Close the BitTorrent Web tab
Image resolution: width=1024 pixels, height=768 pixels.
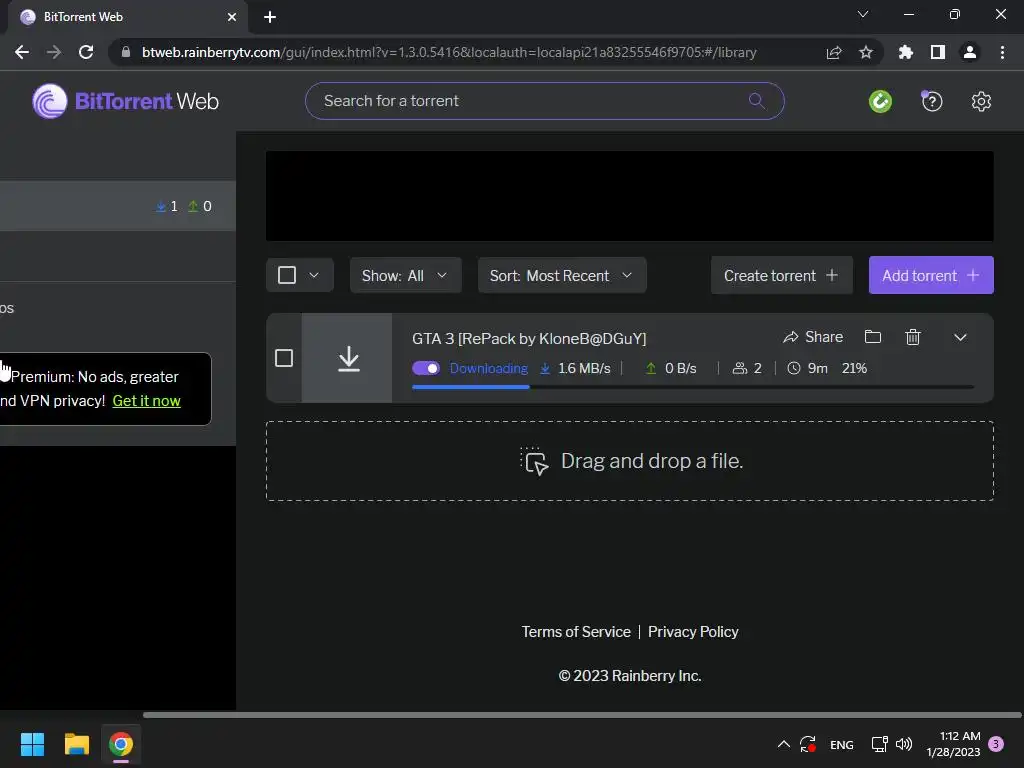(x=232, y=17)
